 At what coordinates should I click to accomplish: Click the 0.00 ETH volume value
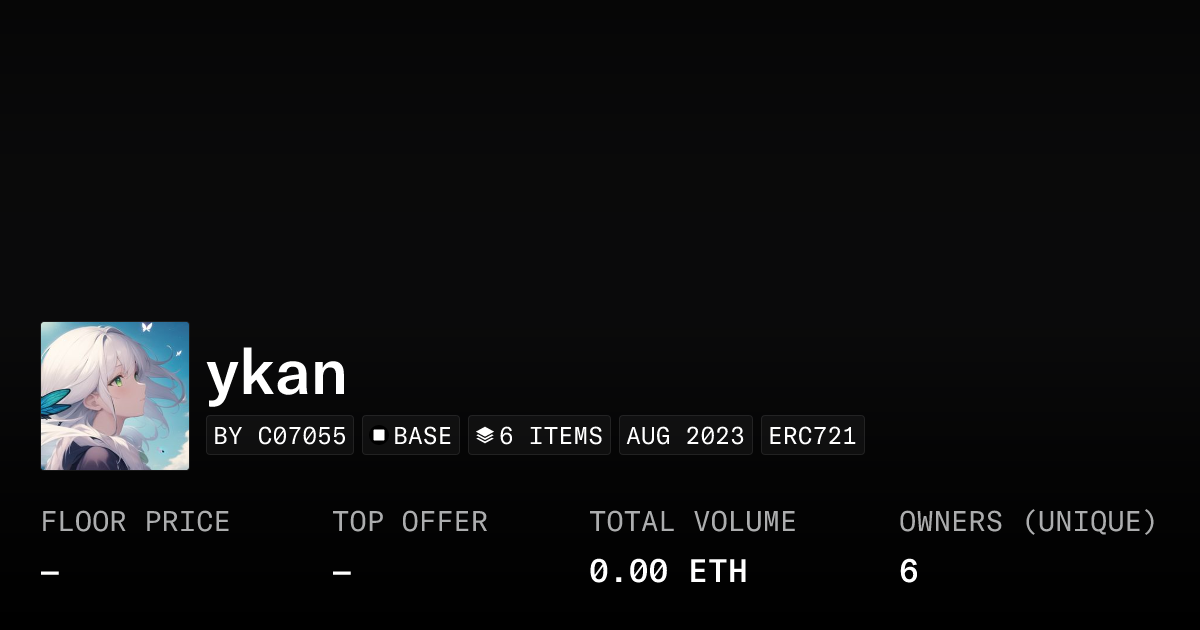tap(667, 572)
